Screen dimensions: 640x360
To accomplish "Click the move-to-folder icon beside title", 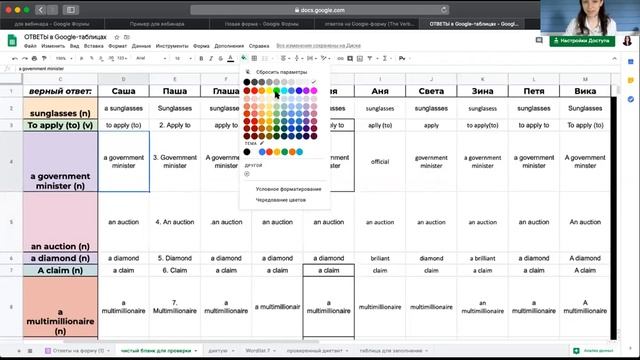I will (x=127, y=37).
